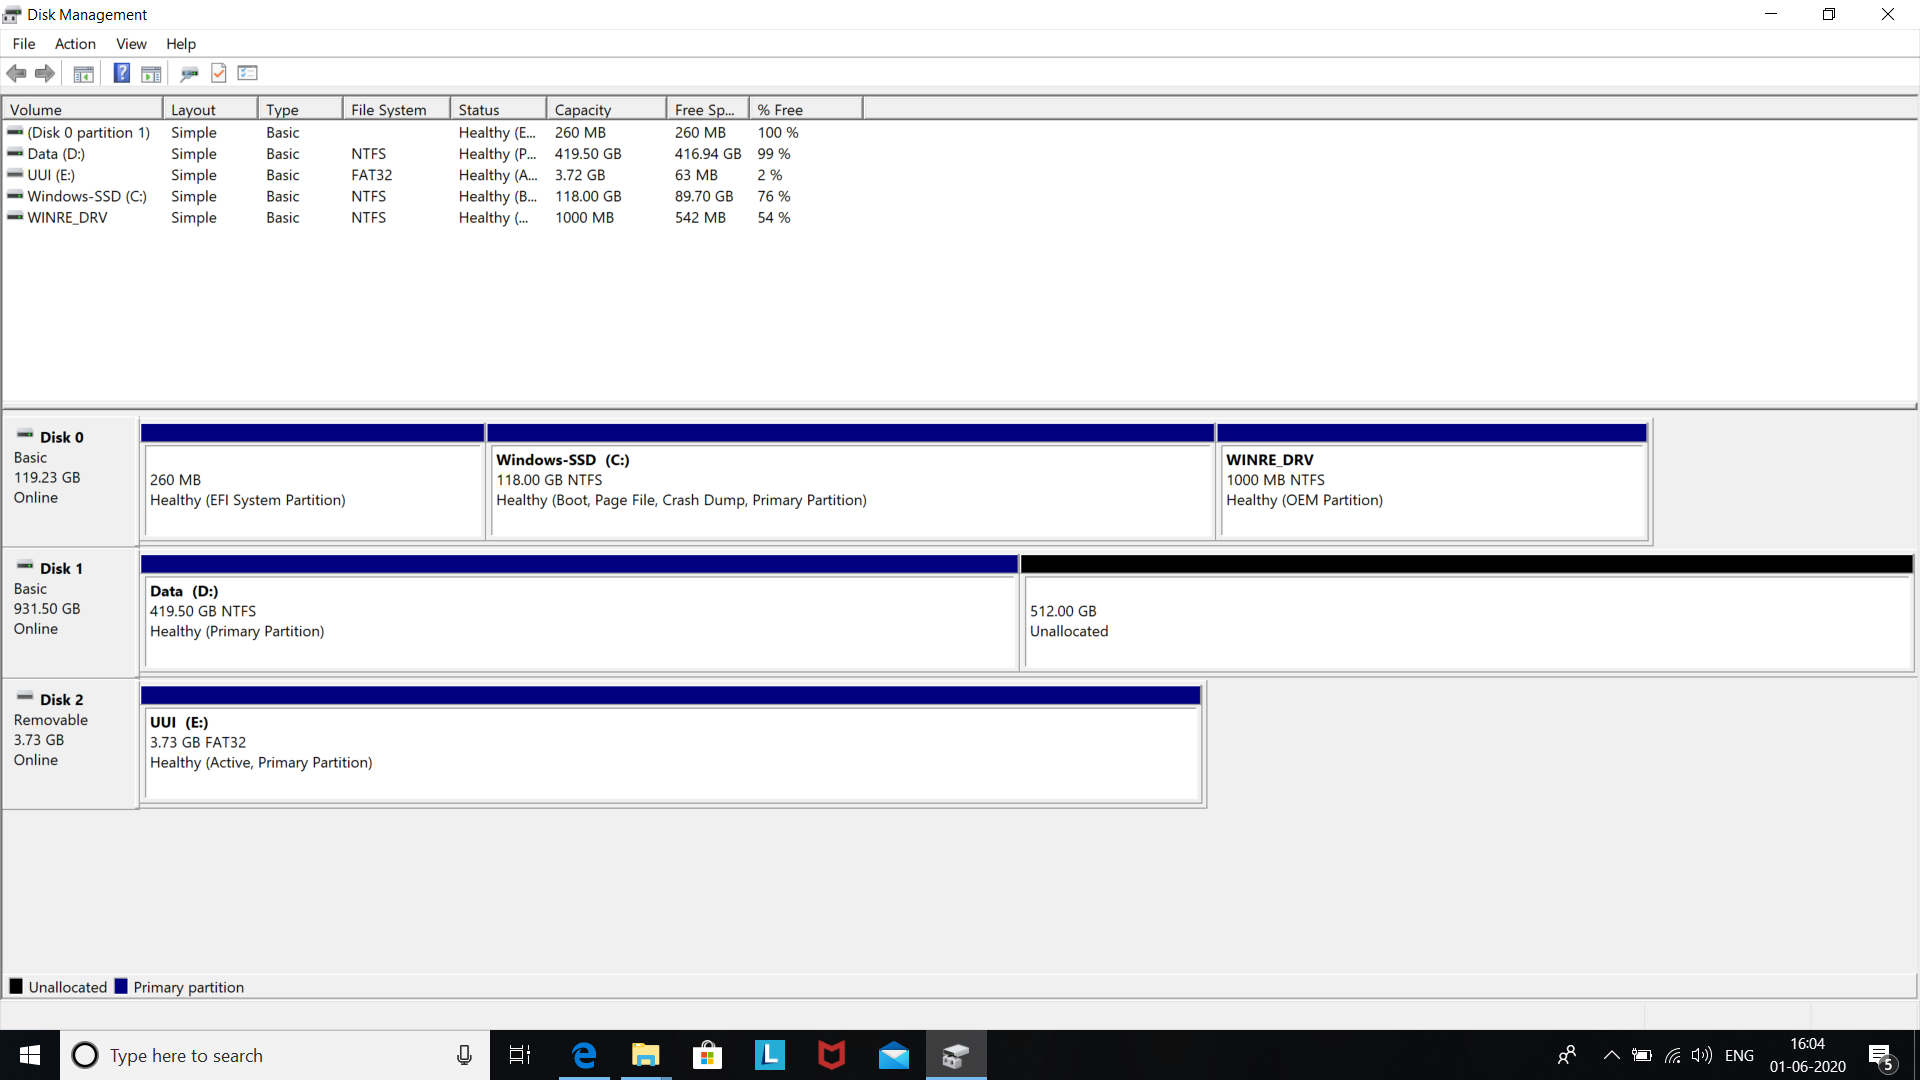Show hidden system tray icons chevron
The height and width of the screenshot is (1080, 1920).
(x=1611, y=1055)
